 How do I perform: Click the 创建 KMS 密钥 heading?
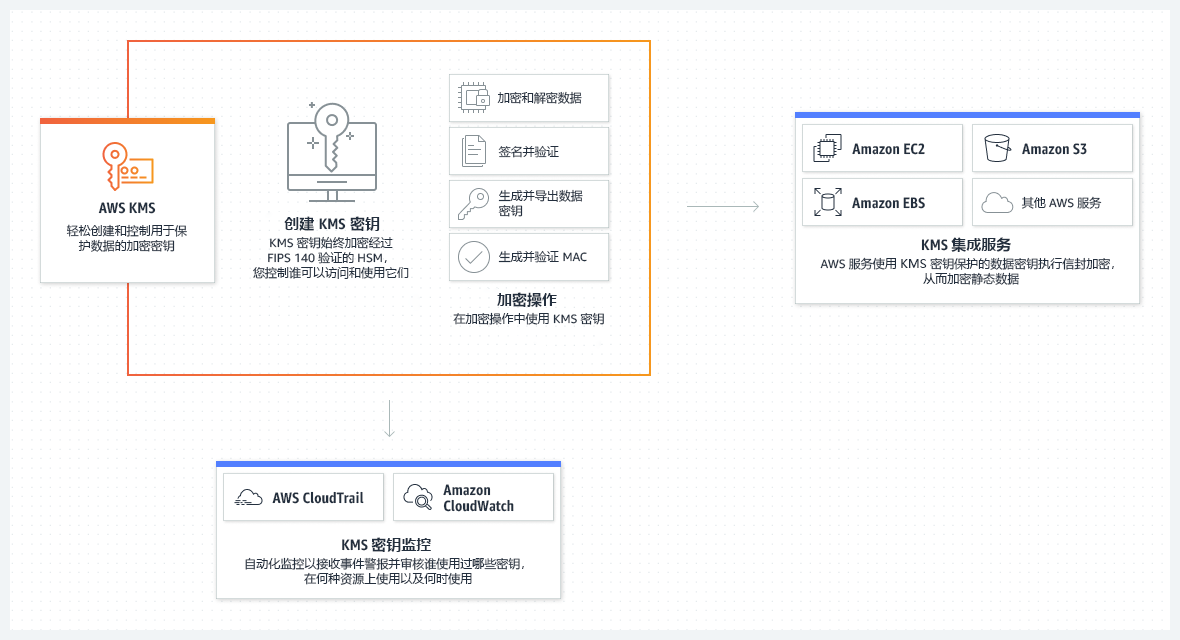[x=332, y=224]
